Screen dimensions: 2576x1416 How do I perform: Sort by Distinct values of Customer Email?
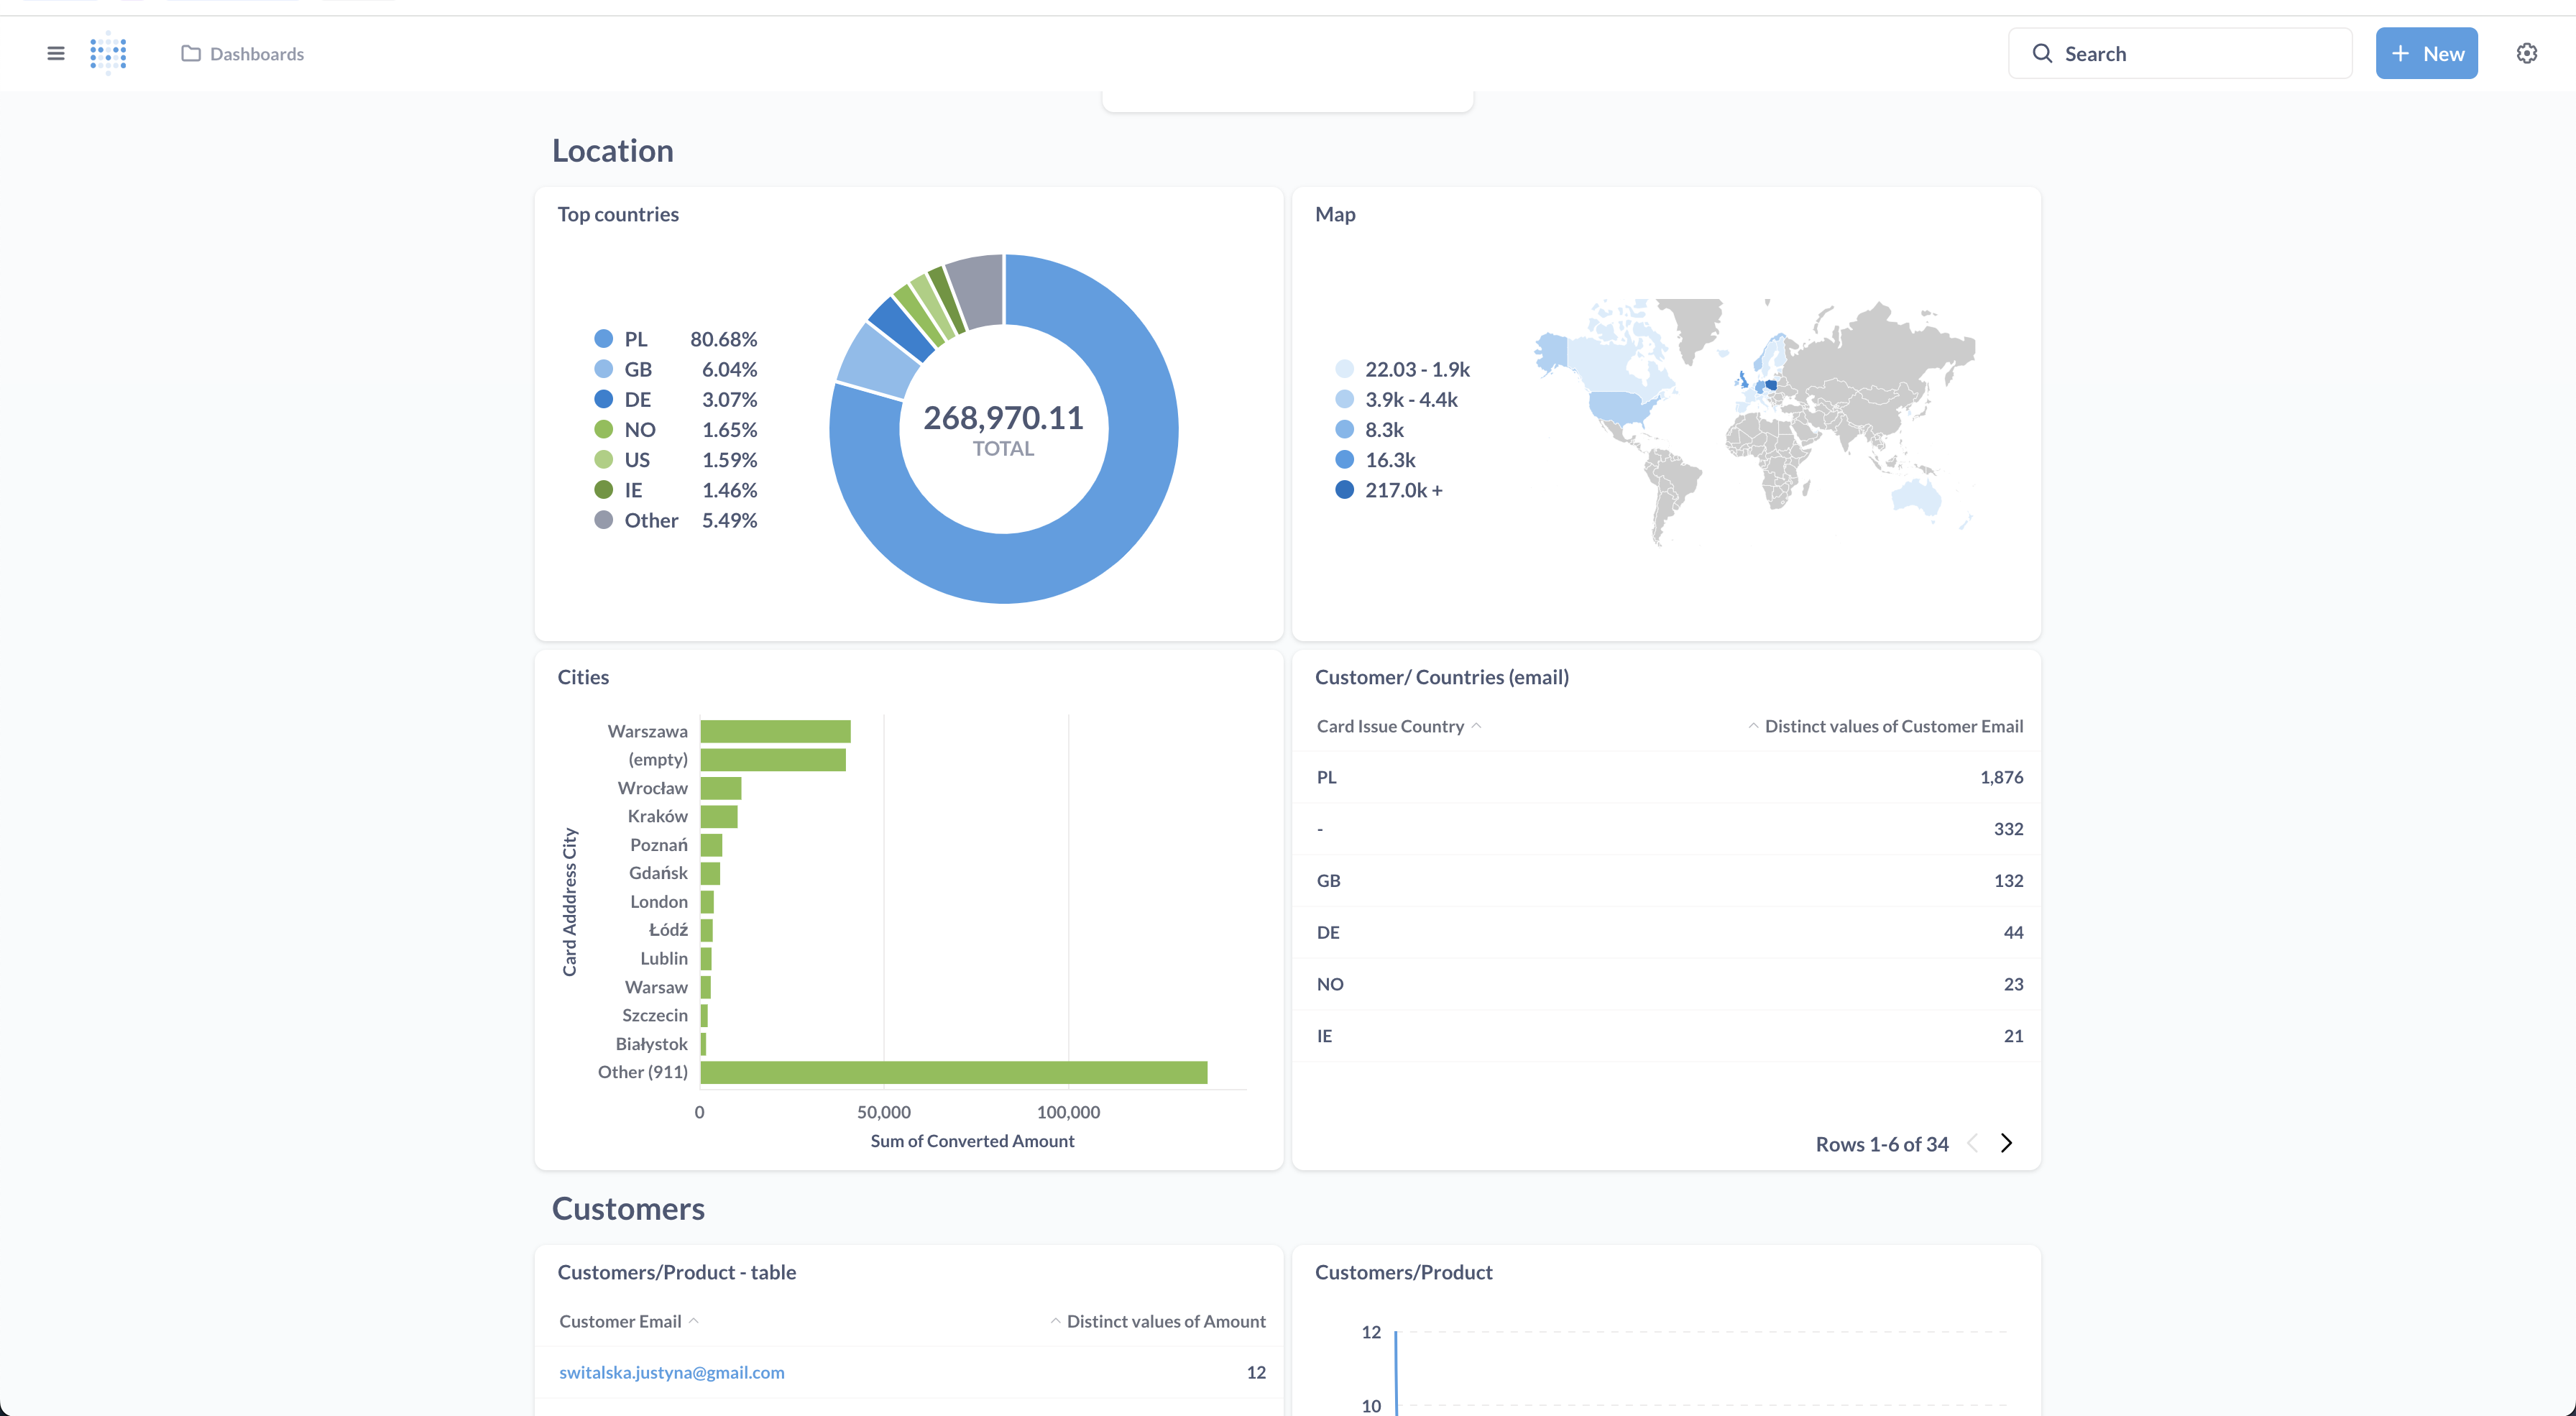(1892, 726)
